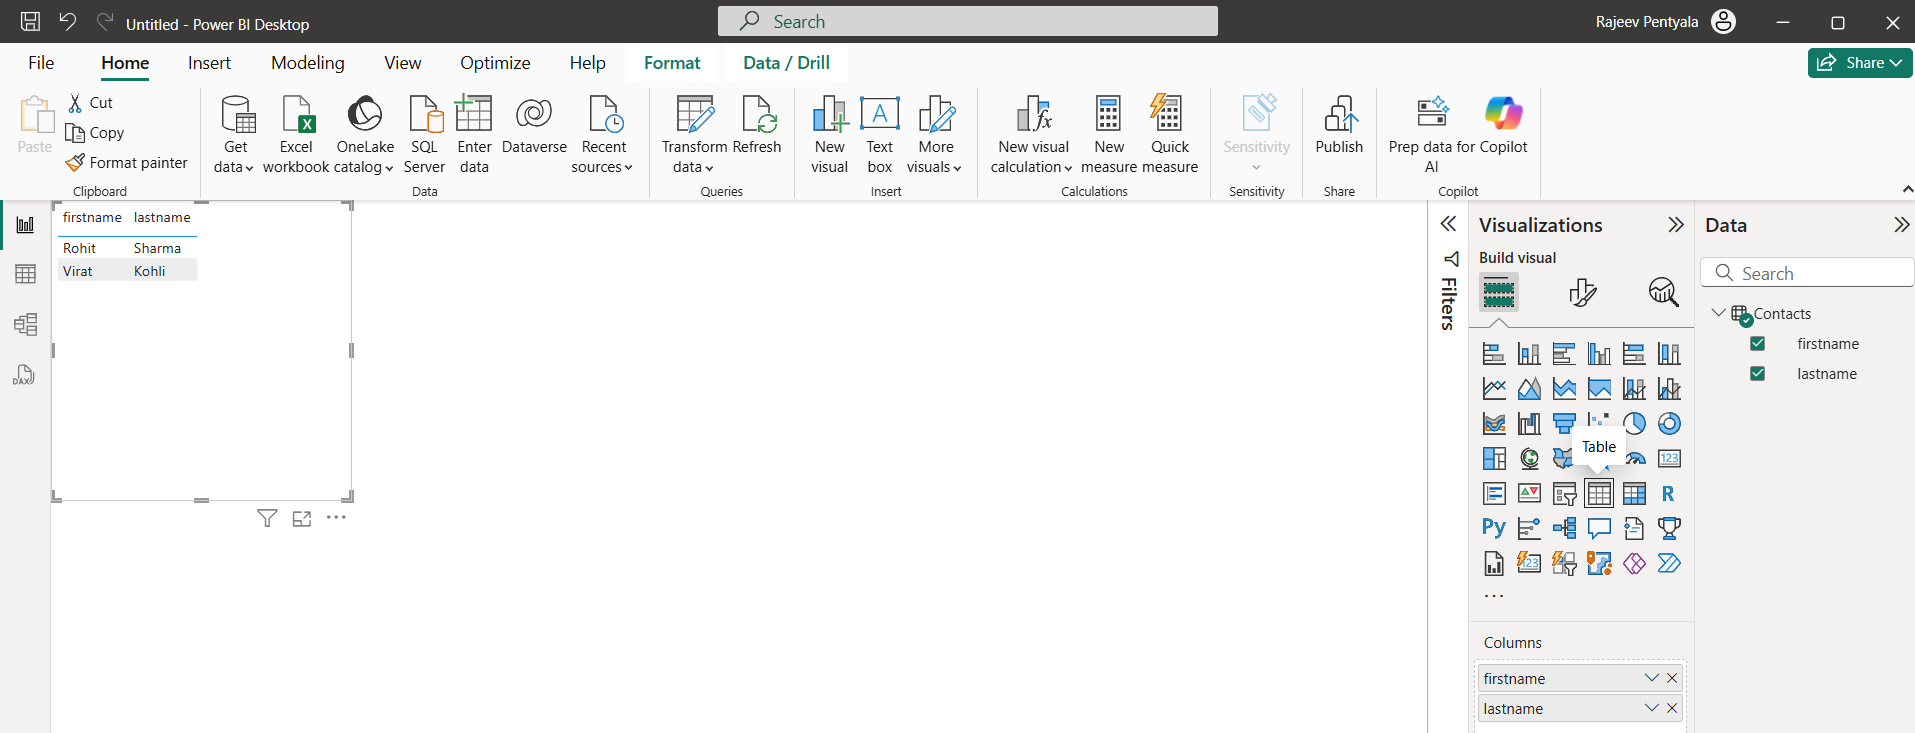Collapse the Contacts table tree
Viewport: 1915px width, 733px height.
click(x=1718, y=313)
